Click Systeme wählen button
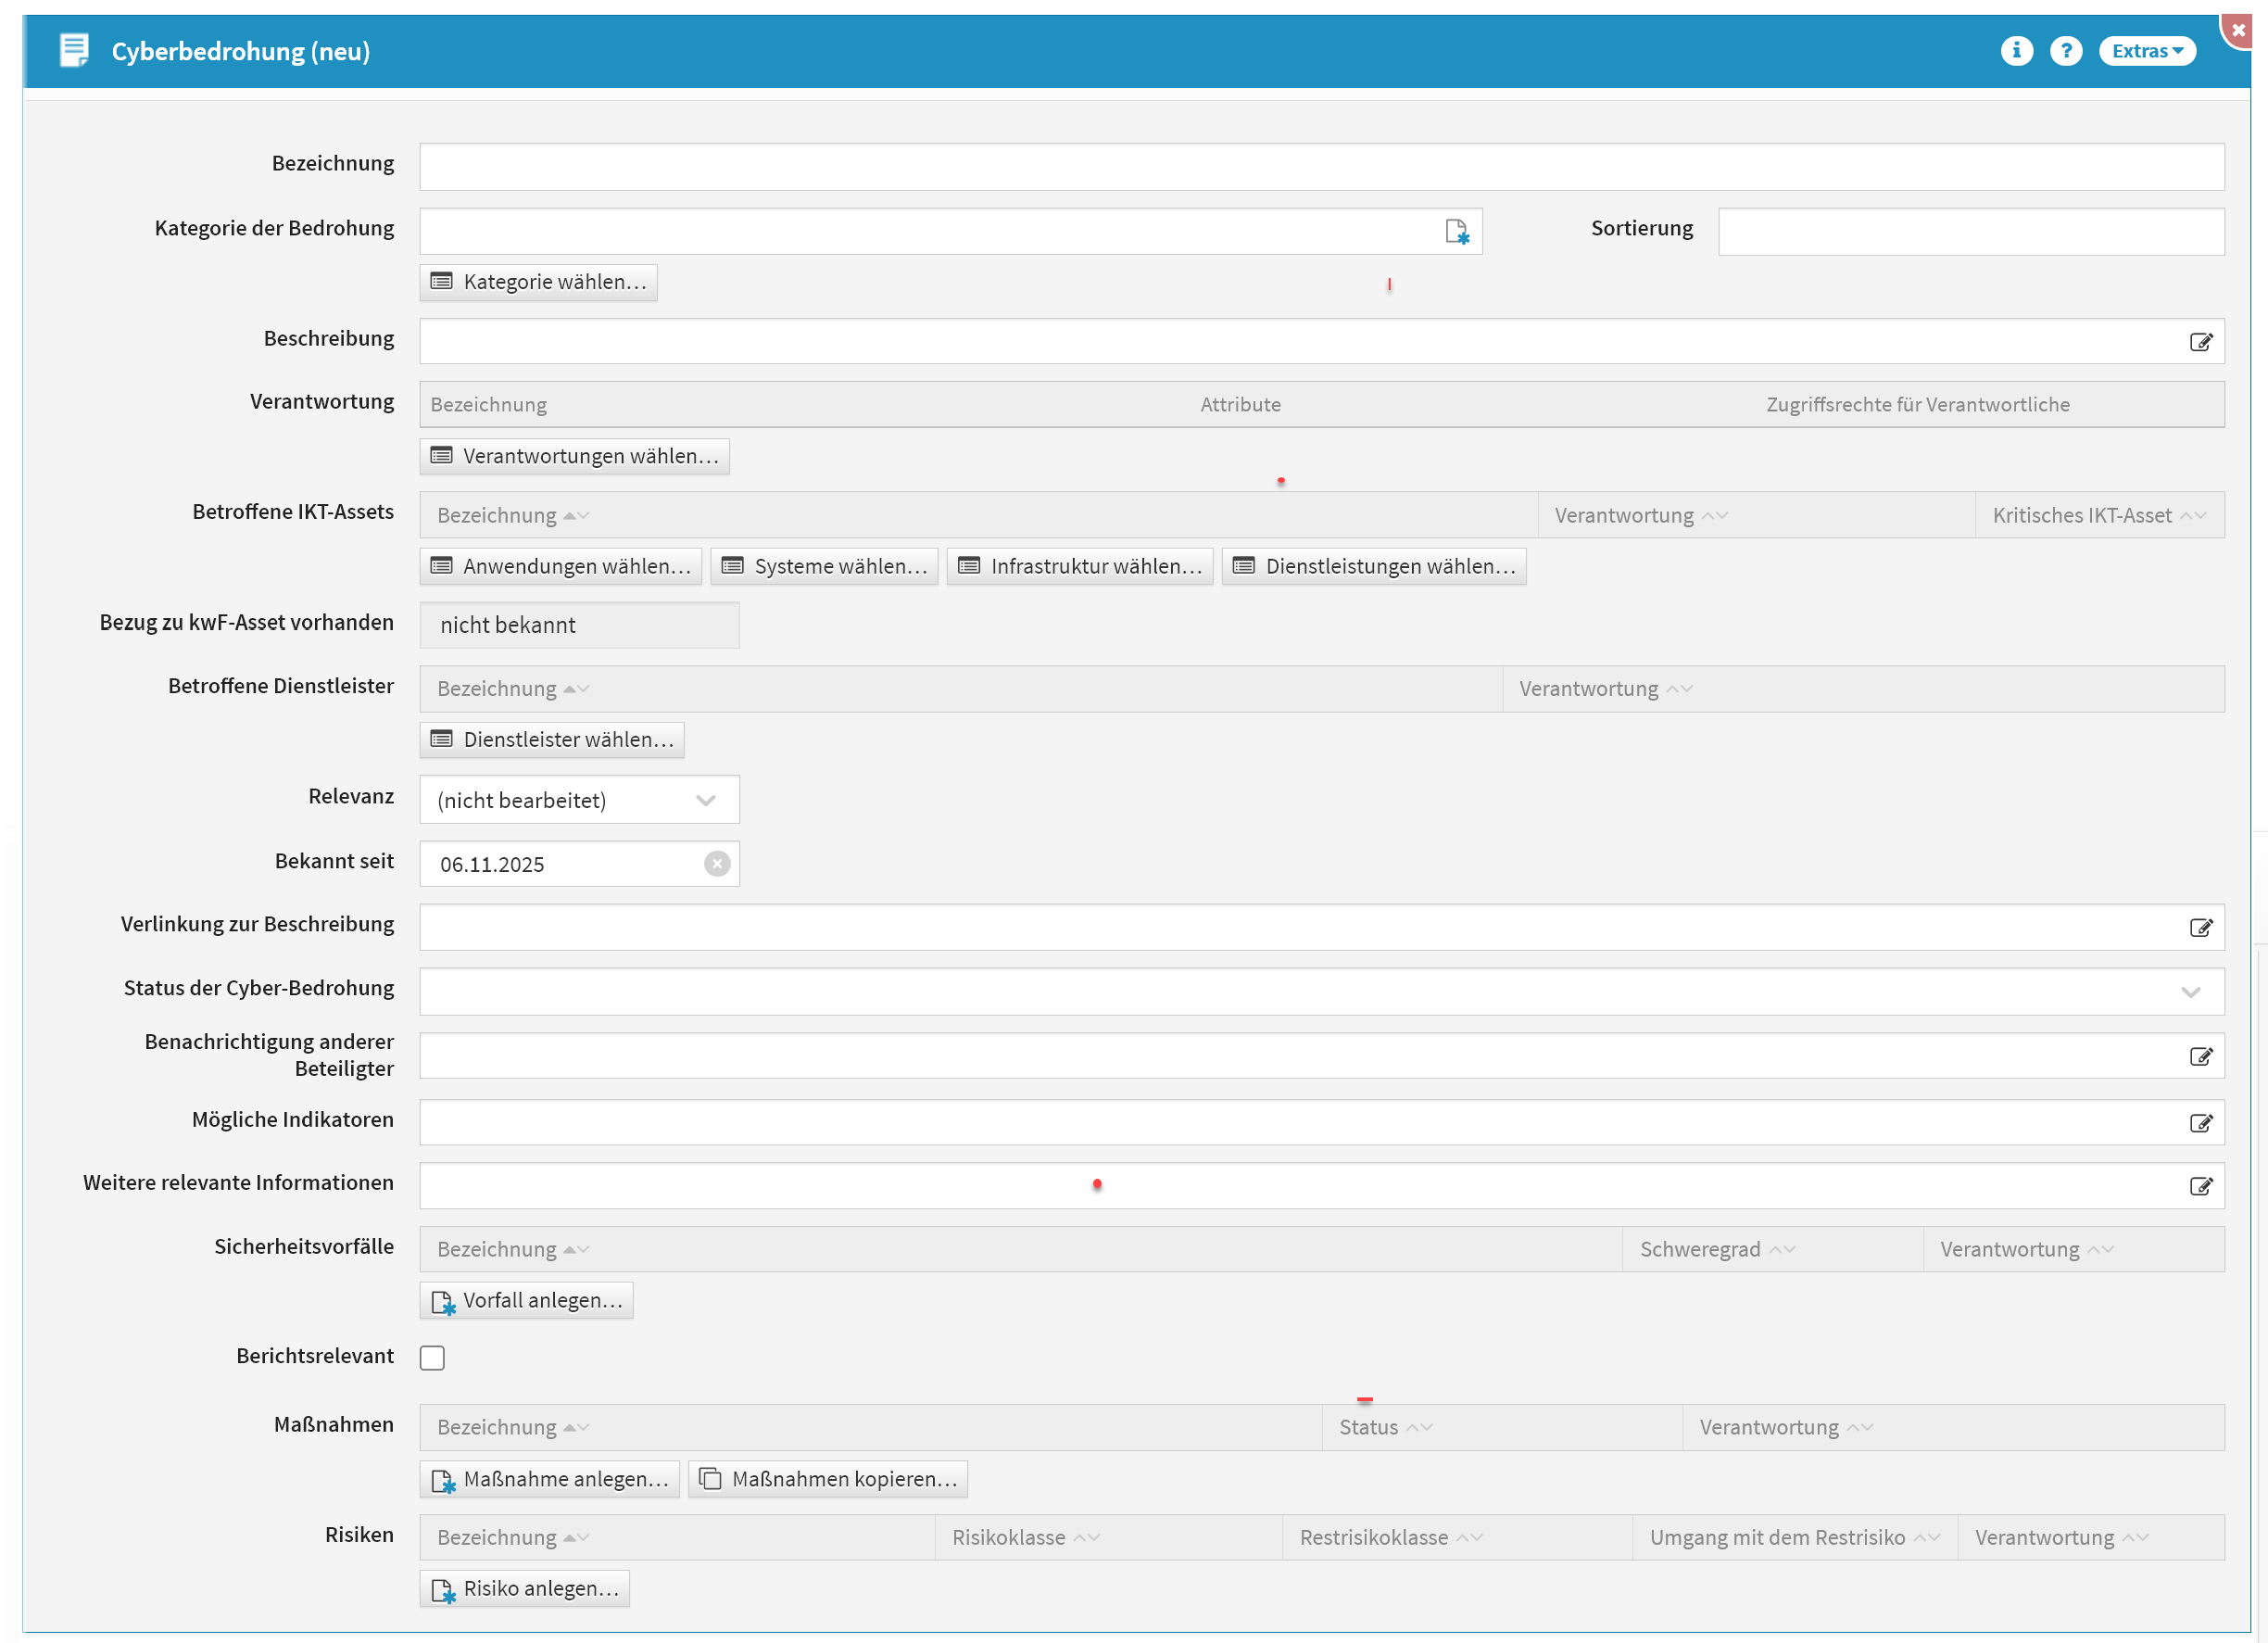 pyautogui.click(x=824, y=566)
